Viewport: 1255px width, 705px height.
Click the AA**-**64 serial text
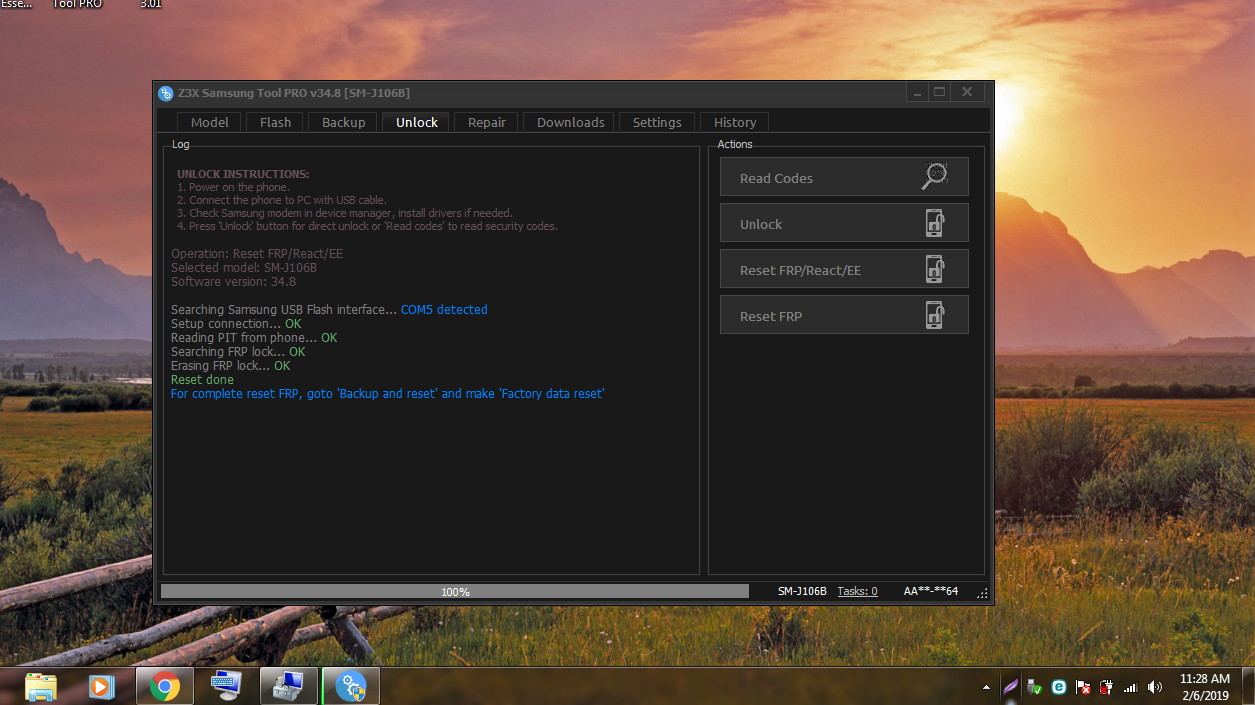(x=930, y=591)
